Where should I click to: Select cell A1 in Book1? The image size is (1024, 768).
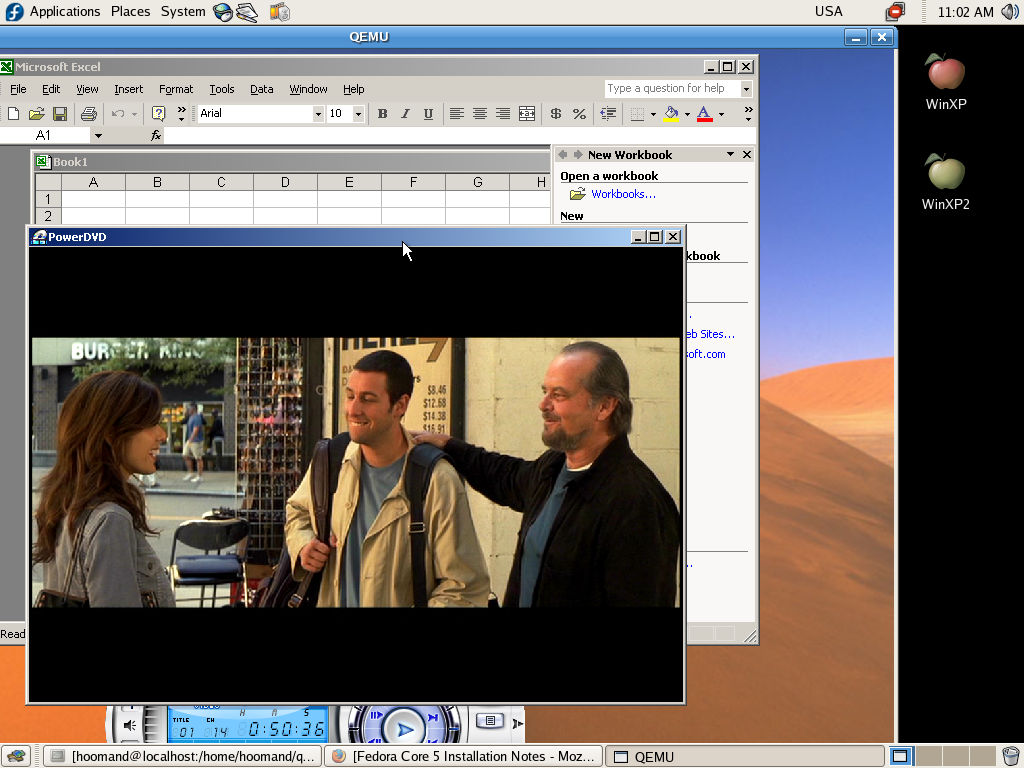(93, 199)
